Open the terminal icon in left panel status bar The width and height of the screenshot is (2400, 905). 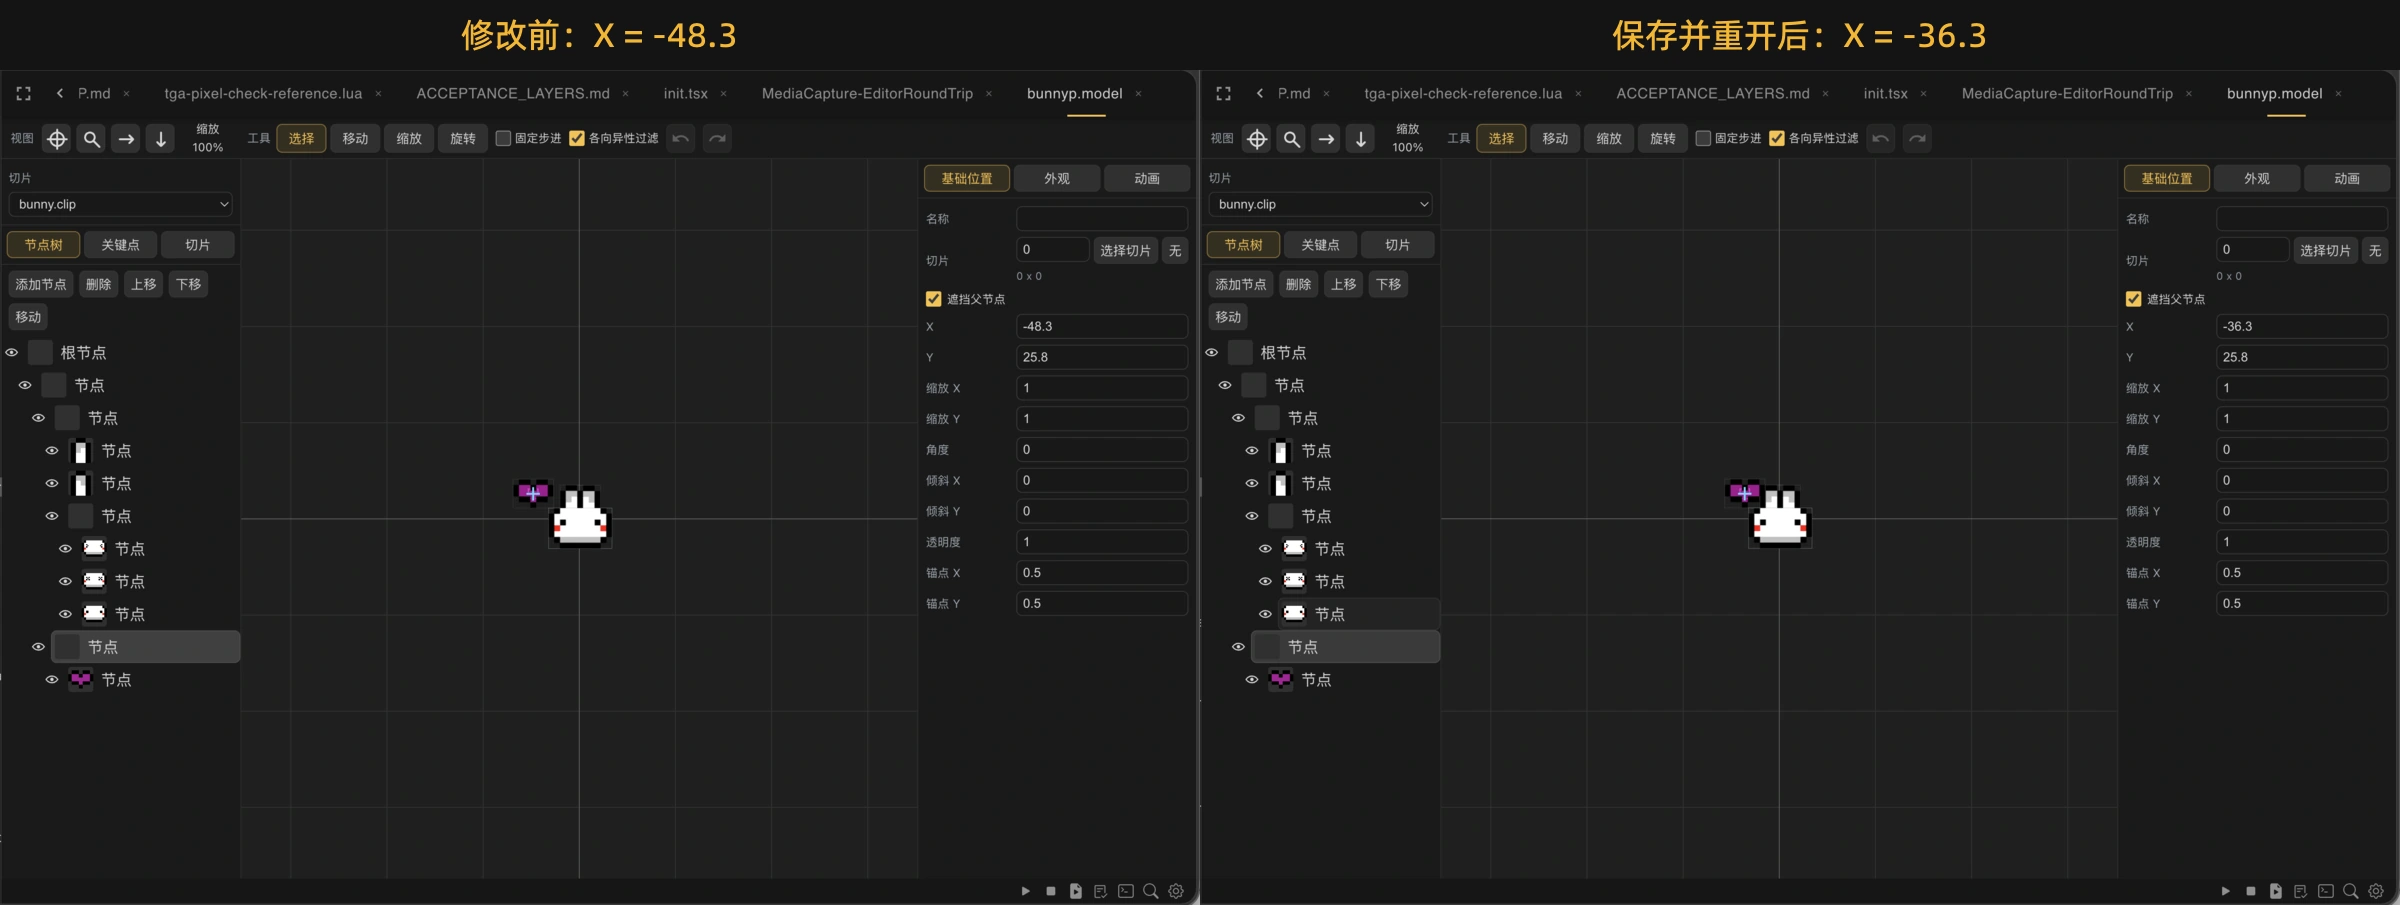pyautogui.click(x=1126, y=891)
